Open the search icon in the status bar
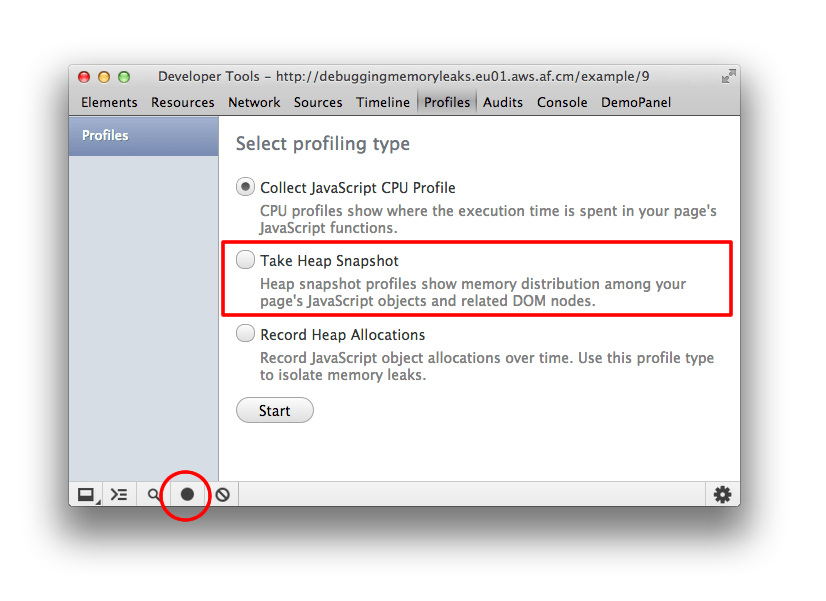 pyautogui.click(x=152, y=494)
